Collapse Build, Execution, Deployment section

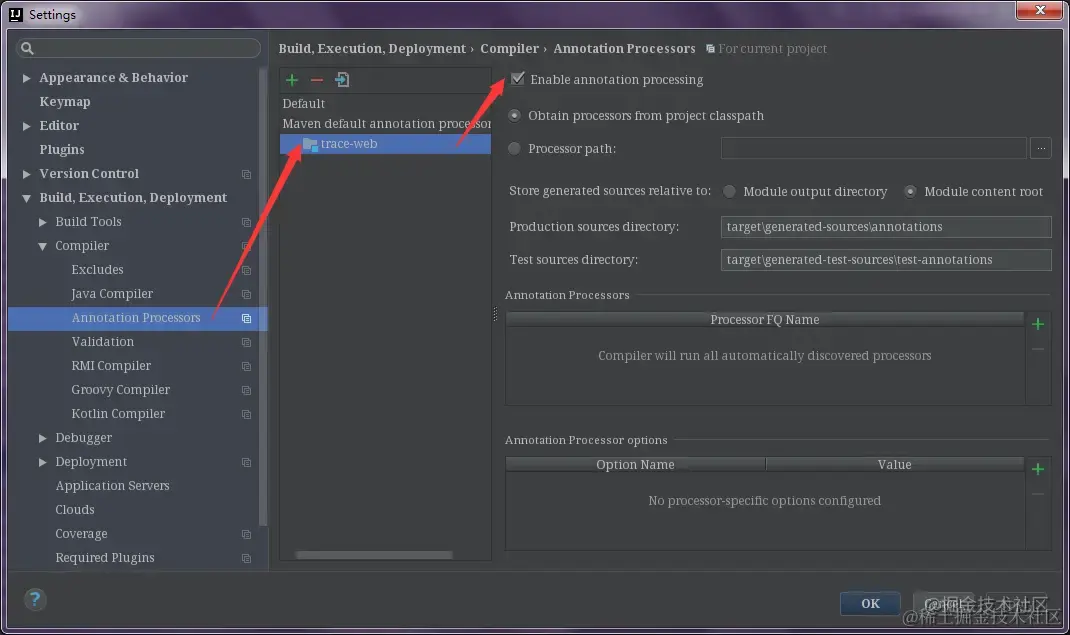pyautogui.click(x=26, y=198)
